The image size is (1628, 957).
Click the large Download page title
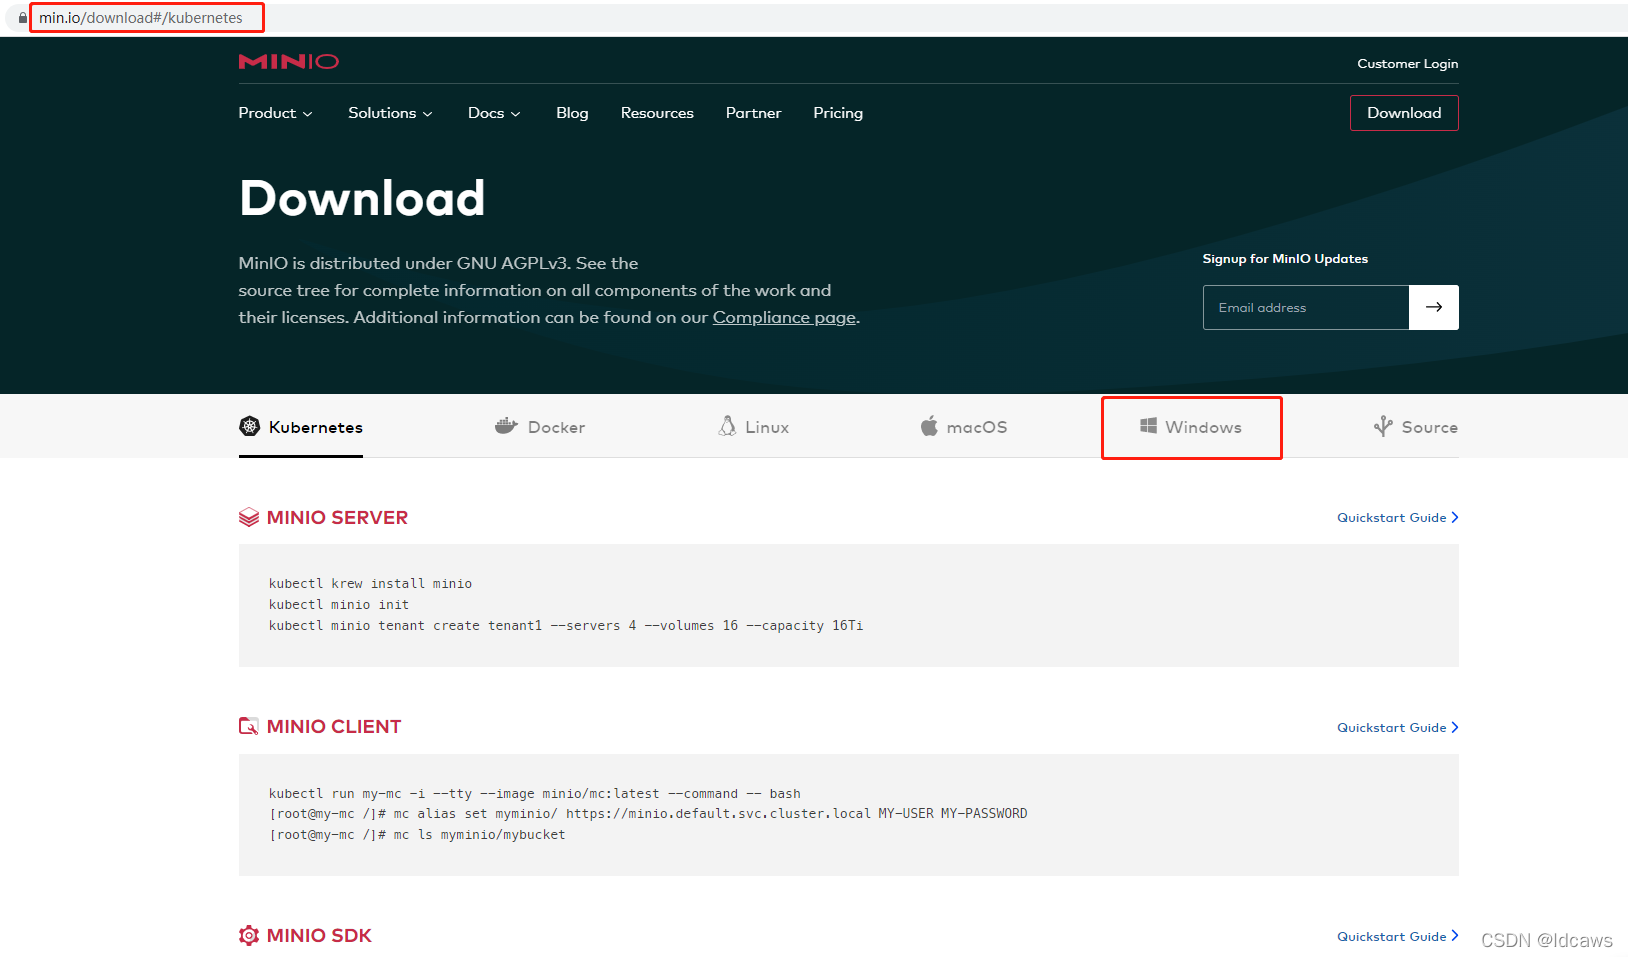362,197
